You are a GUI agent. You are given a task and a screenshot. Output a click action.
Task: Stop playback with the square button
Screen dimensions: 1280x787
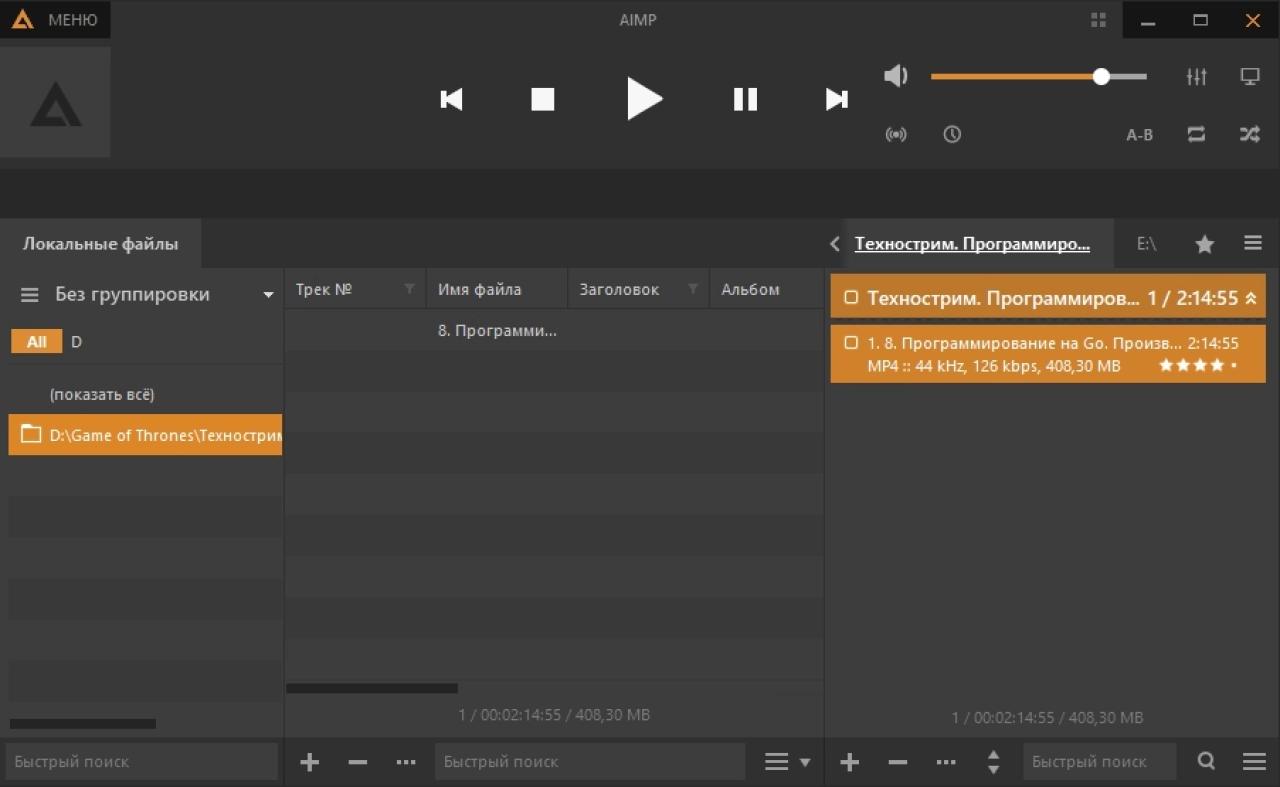coord(543,99)
